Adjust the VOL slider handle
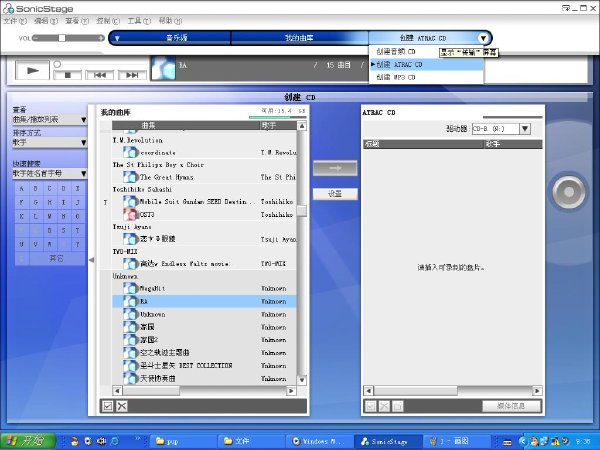 62,38
